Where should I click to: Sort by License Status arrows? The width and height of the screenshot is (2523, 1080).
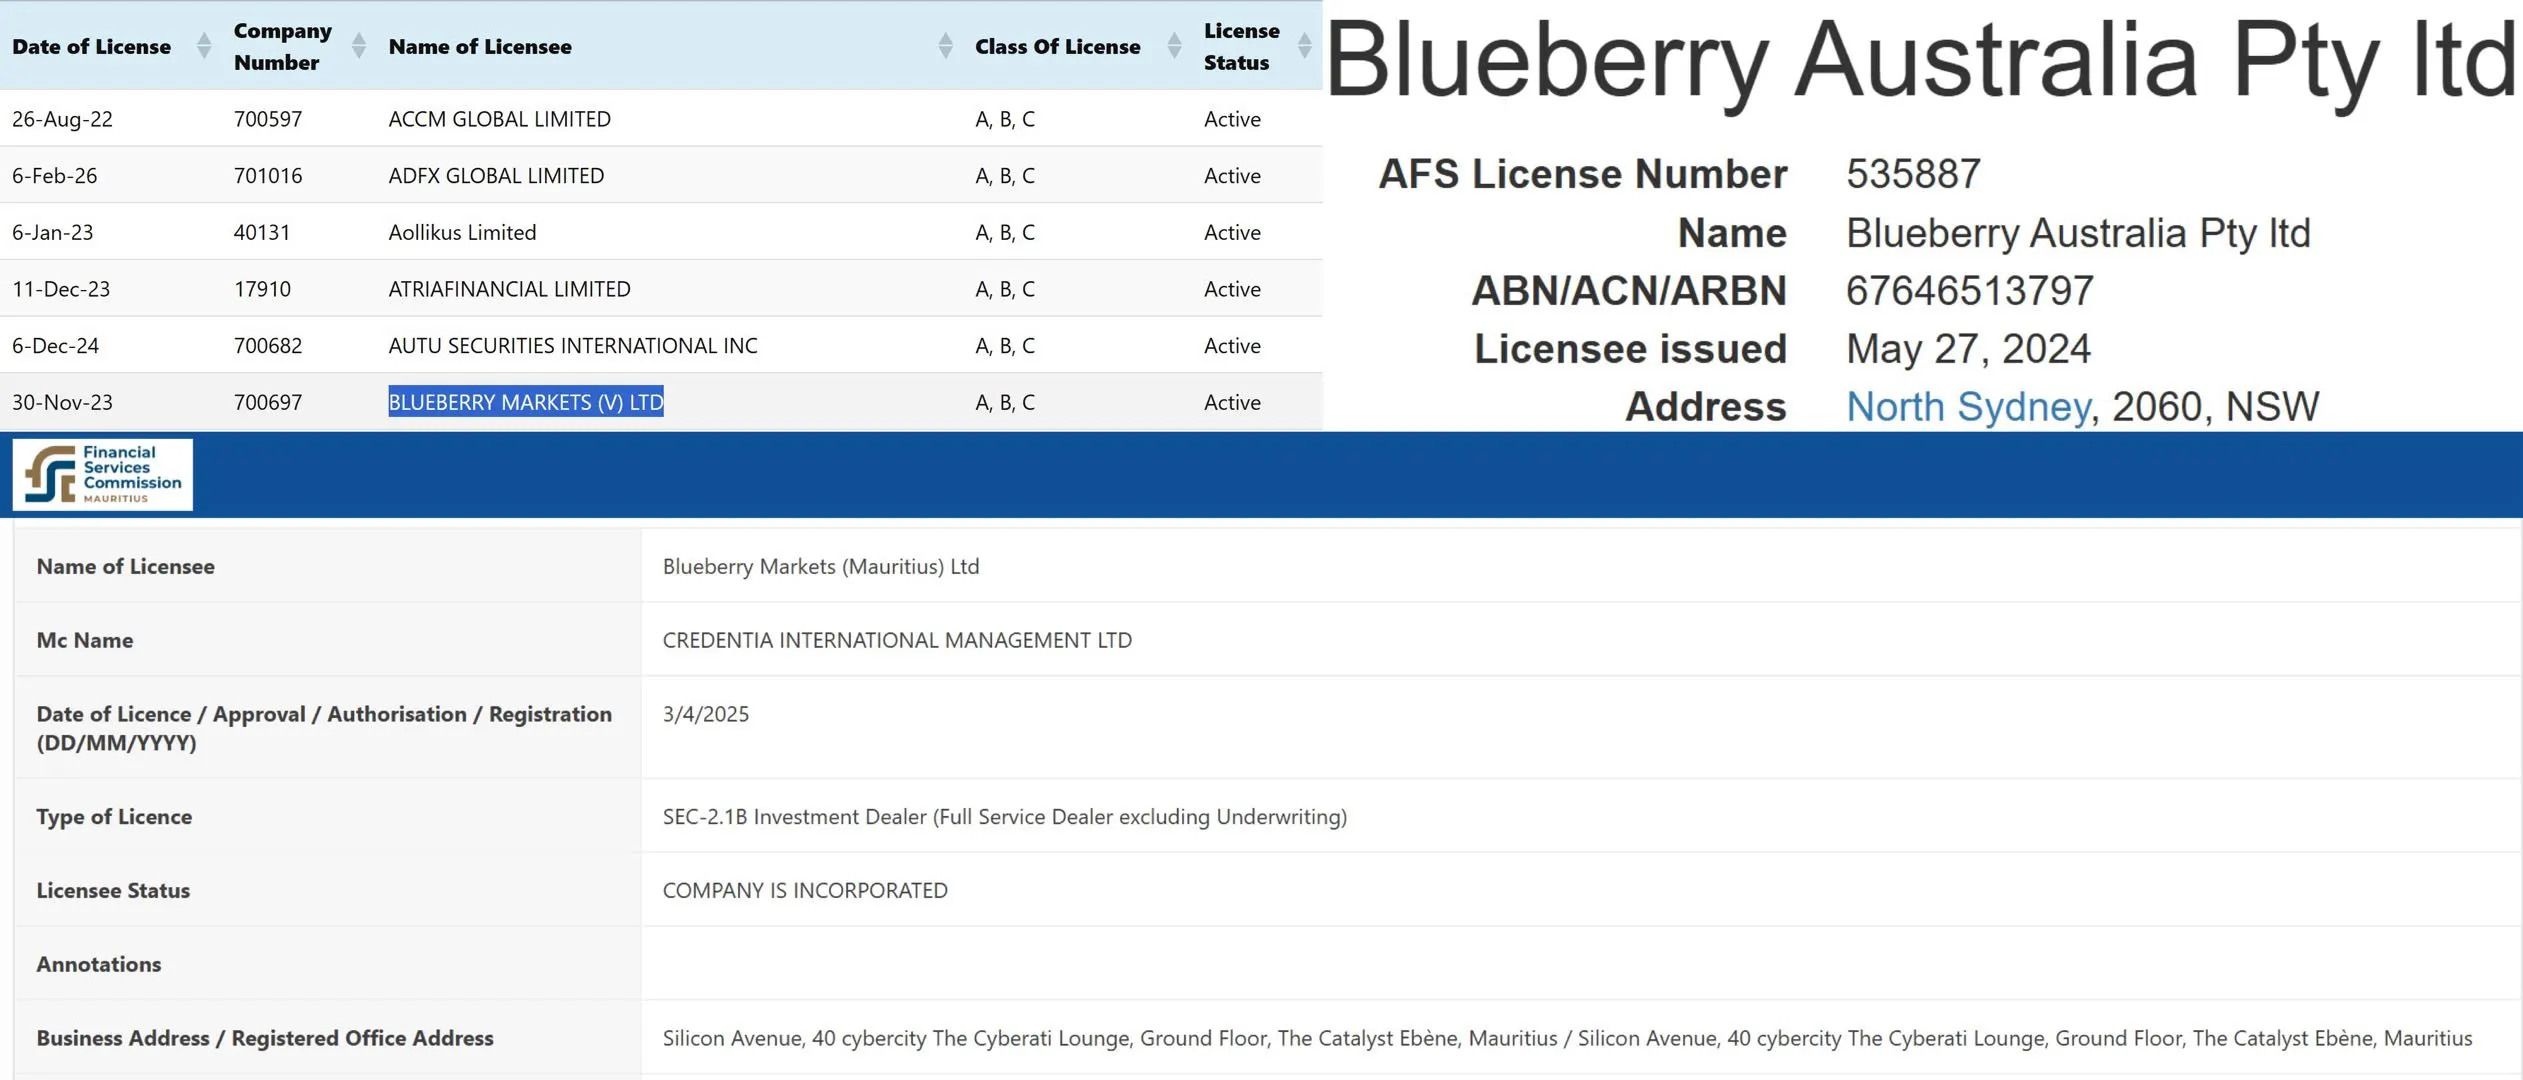[x=1304, y=46]
